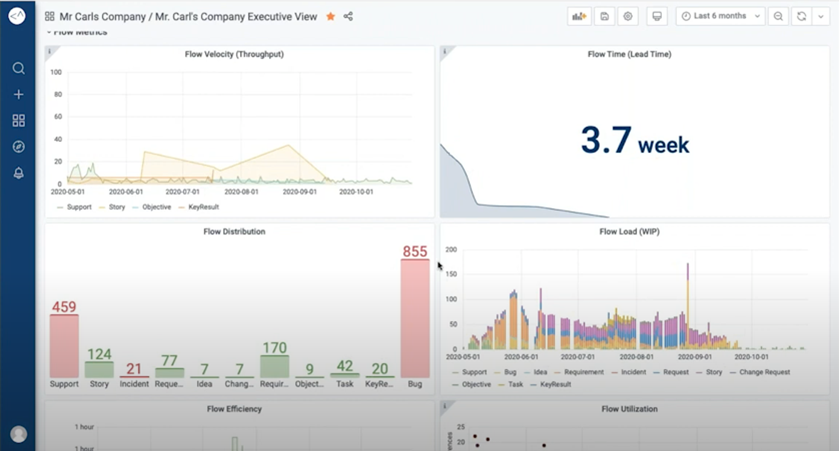Screen dimensions: 839x451
Task: Open Flow Utilization panel title menu
Action: [x=629, y=409]
